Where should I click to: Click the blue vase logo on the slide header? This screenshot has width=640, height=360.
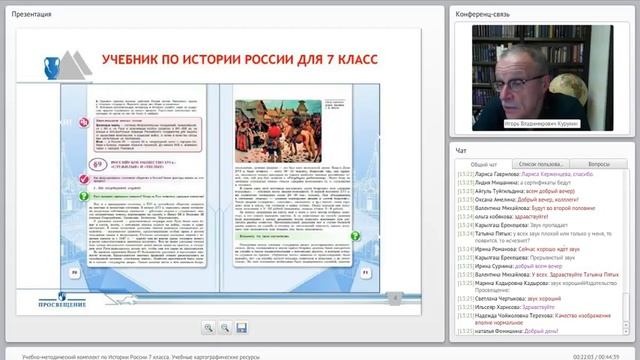click(52, 68)
